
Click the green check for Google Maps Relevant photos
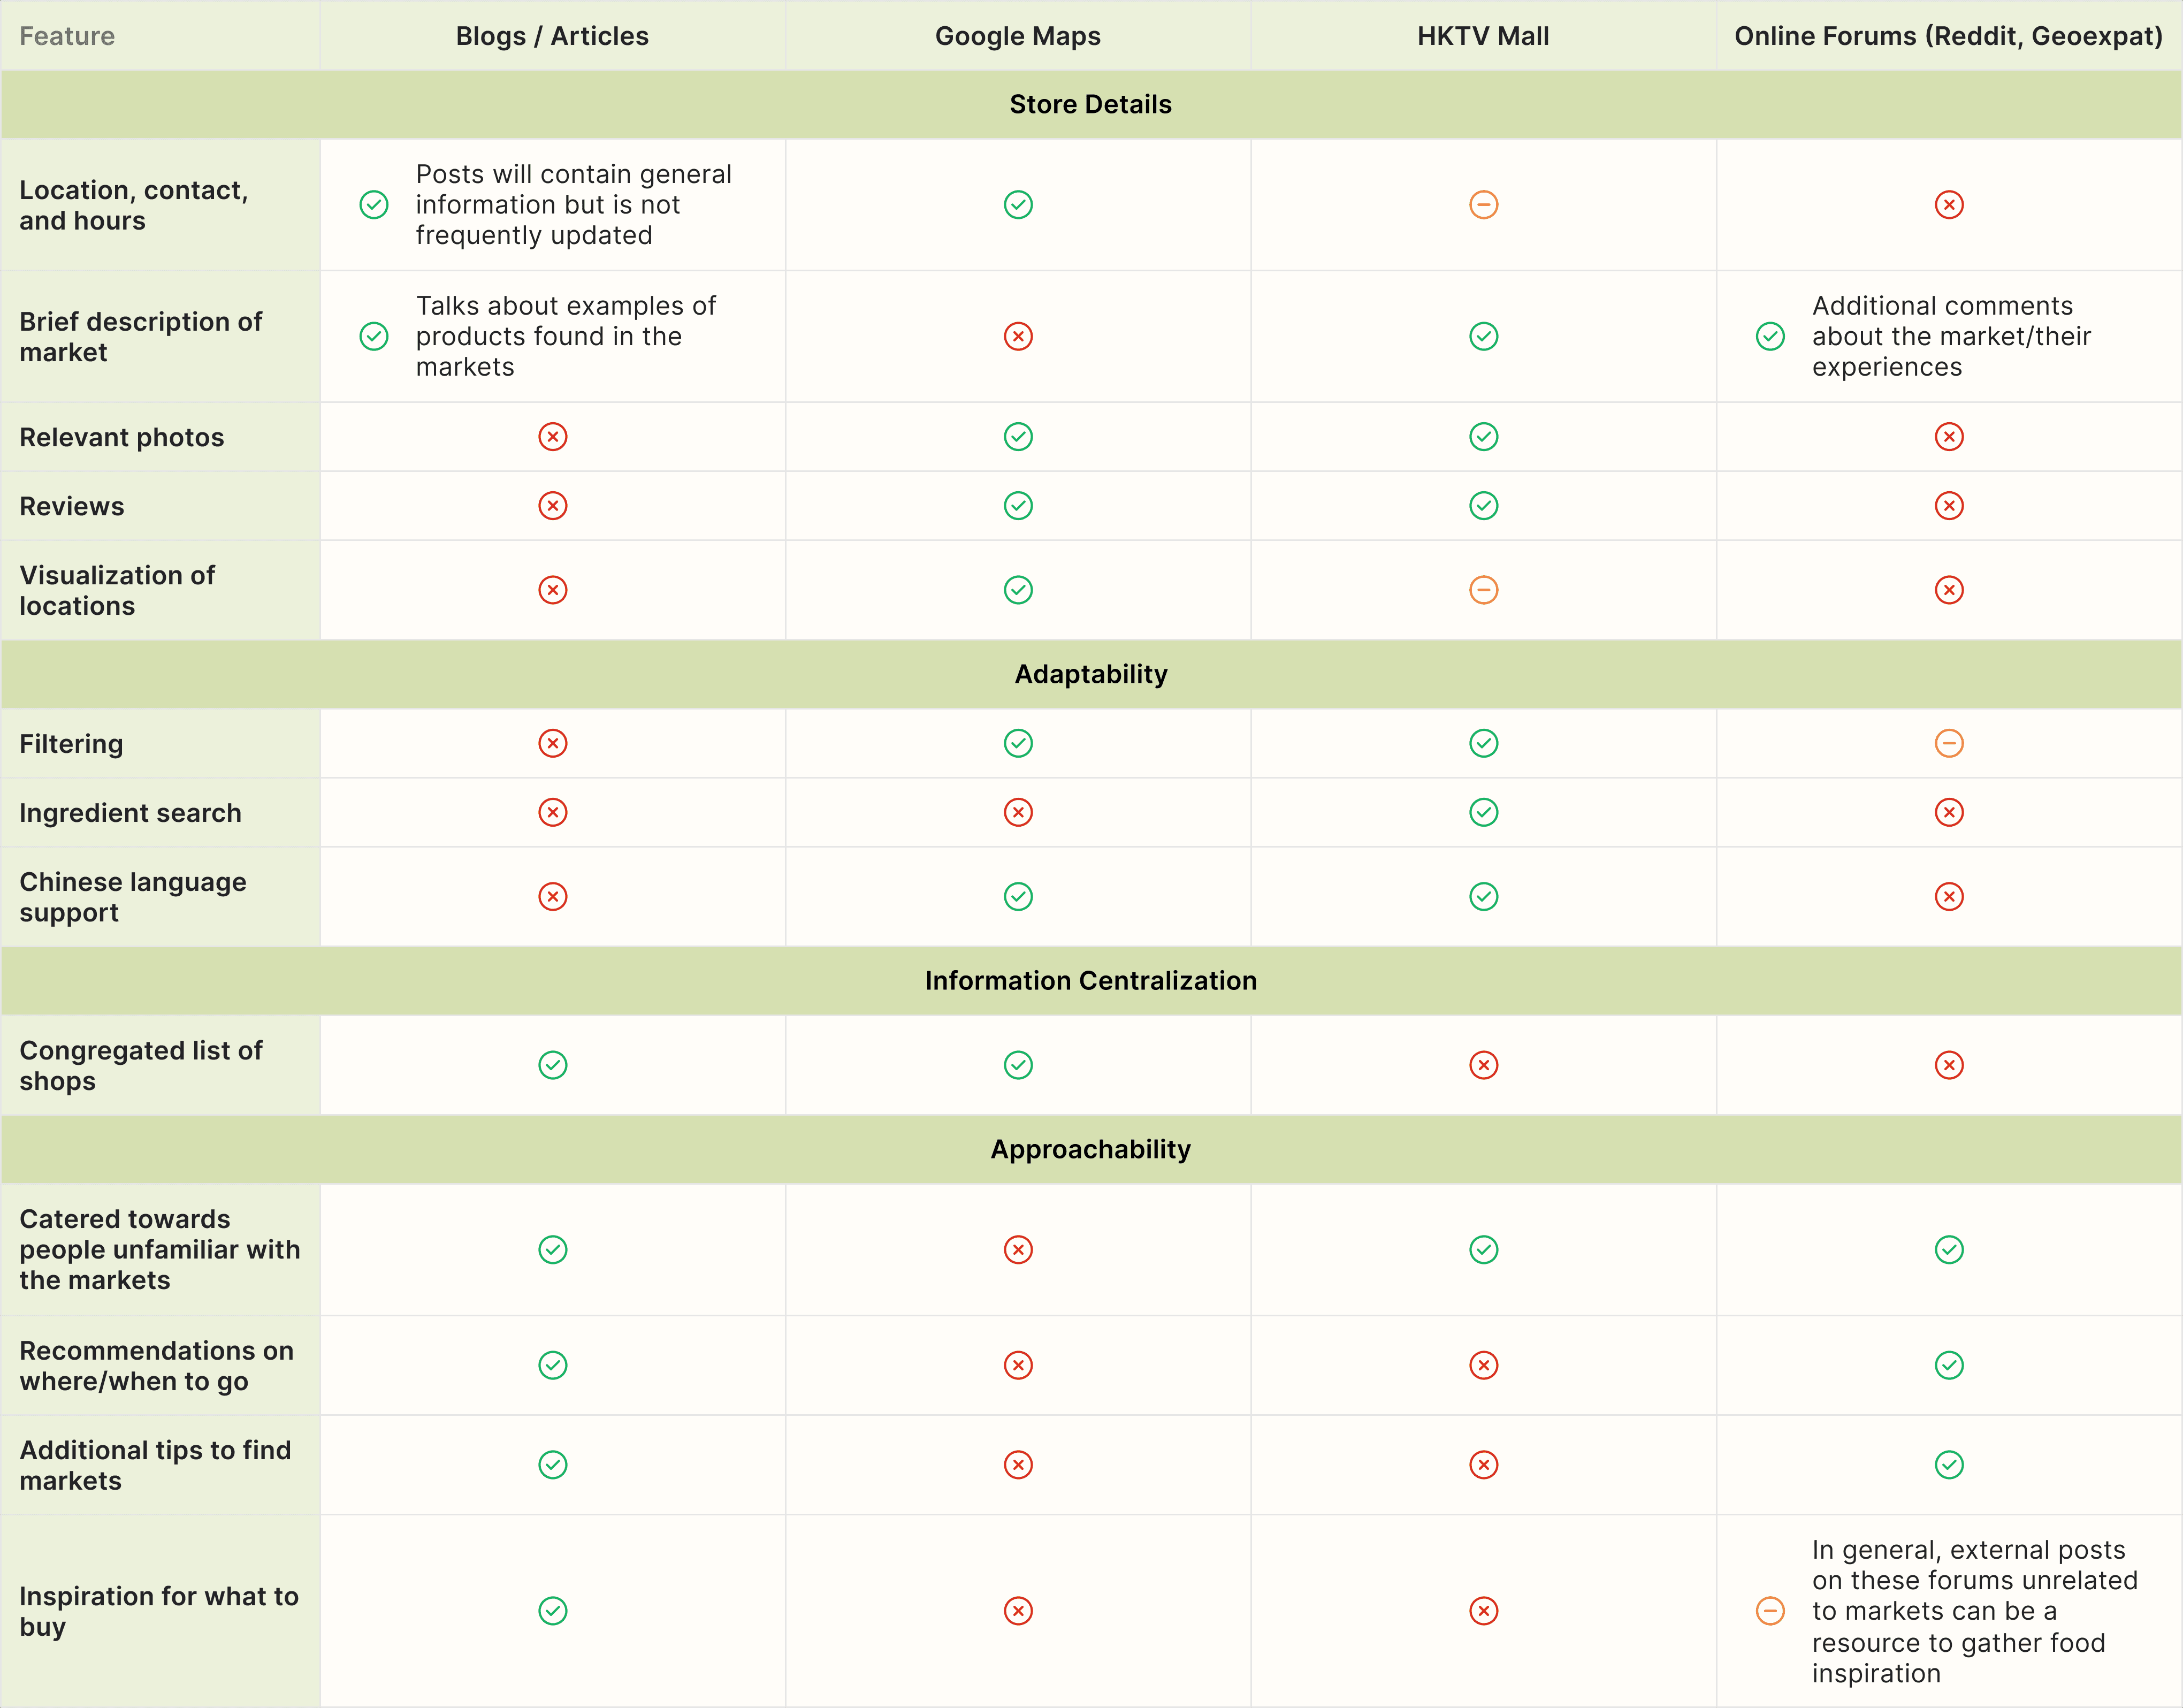[x=1018, y=437]
